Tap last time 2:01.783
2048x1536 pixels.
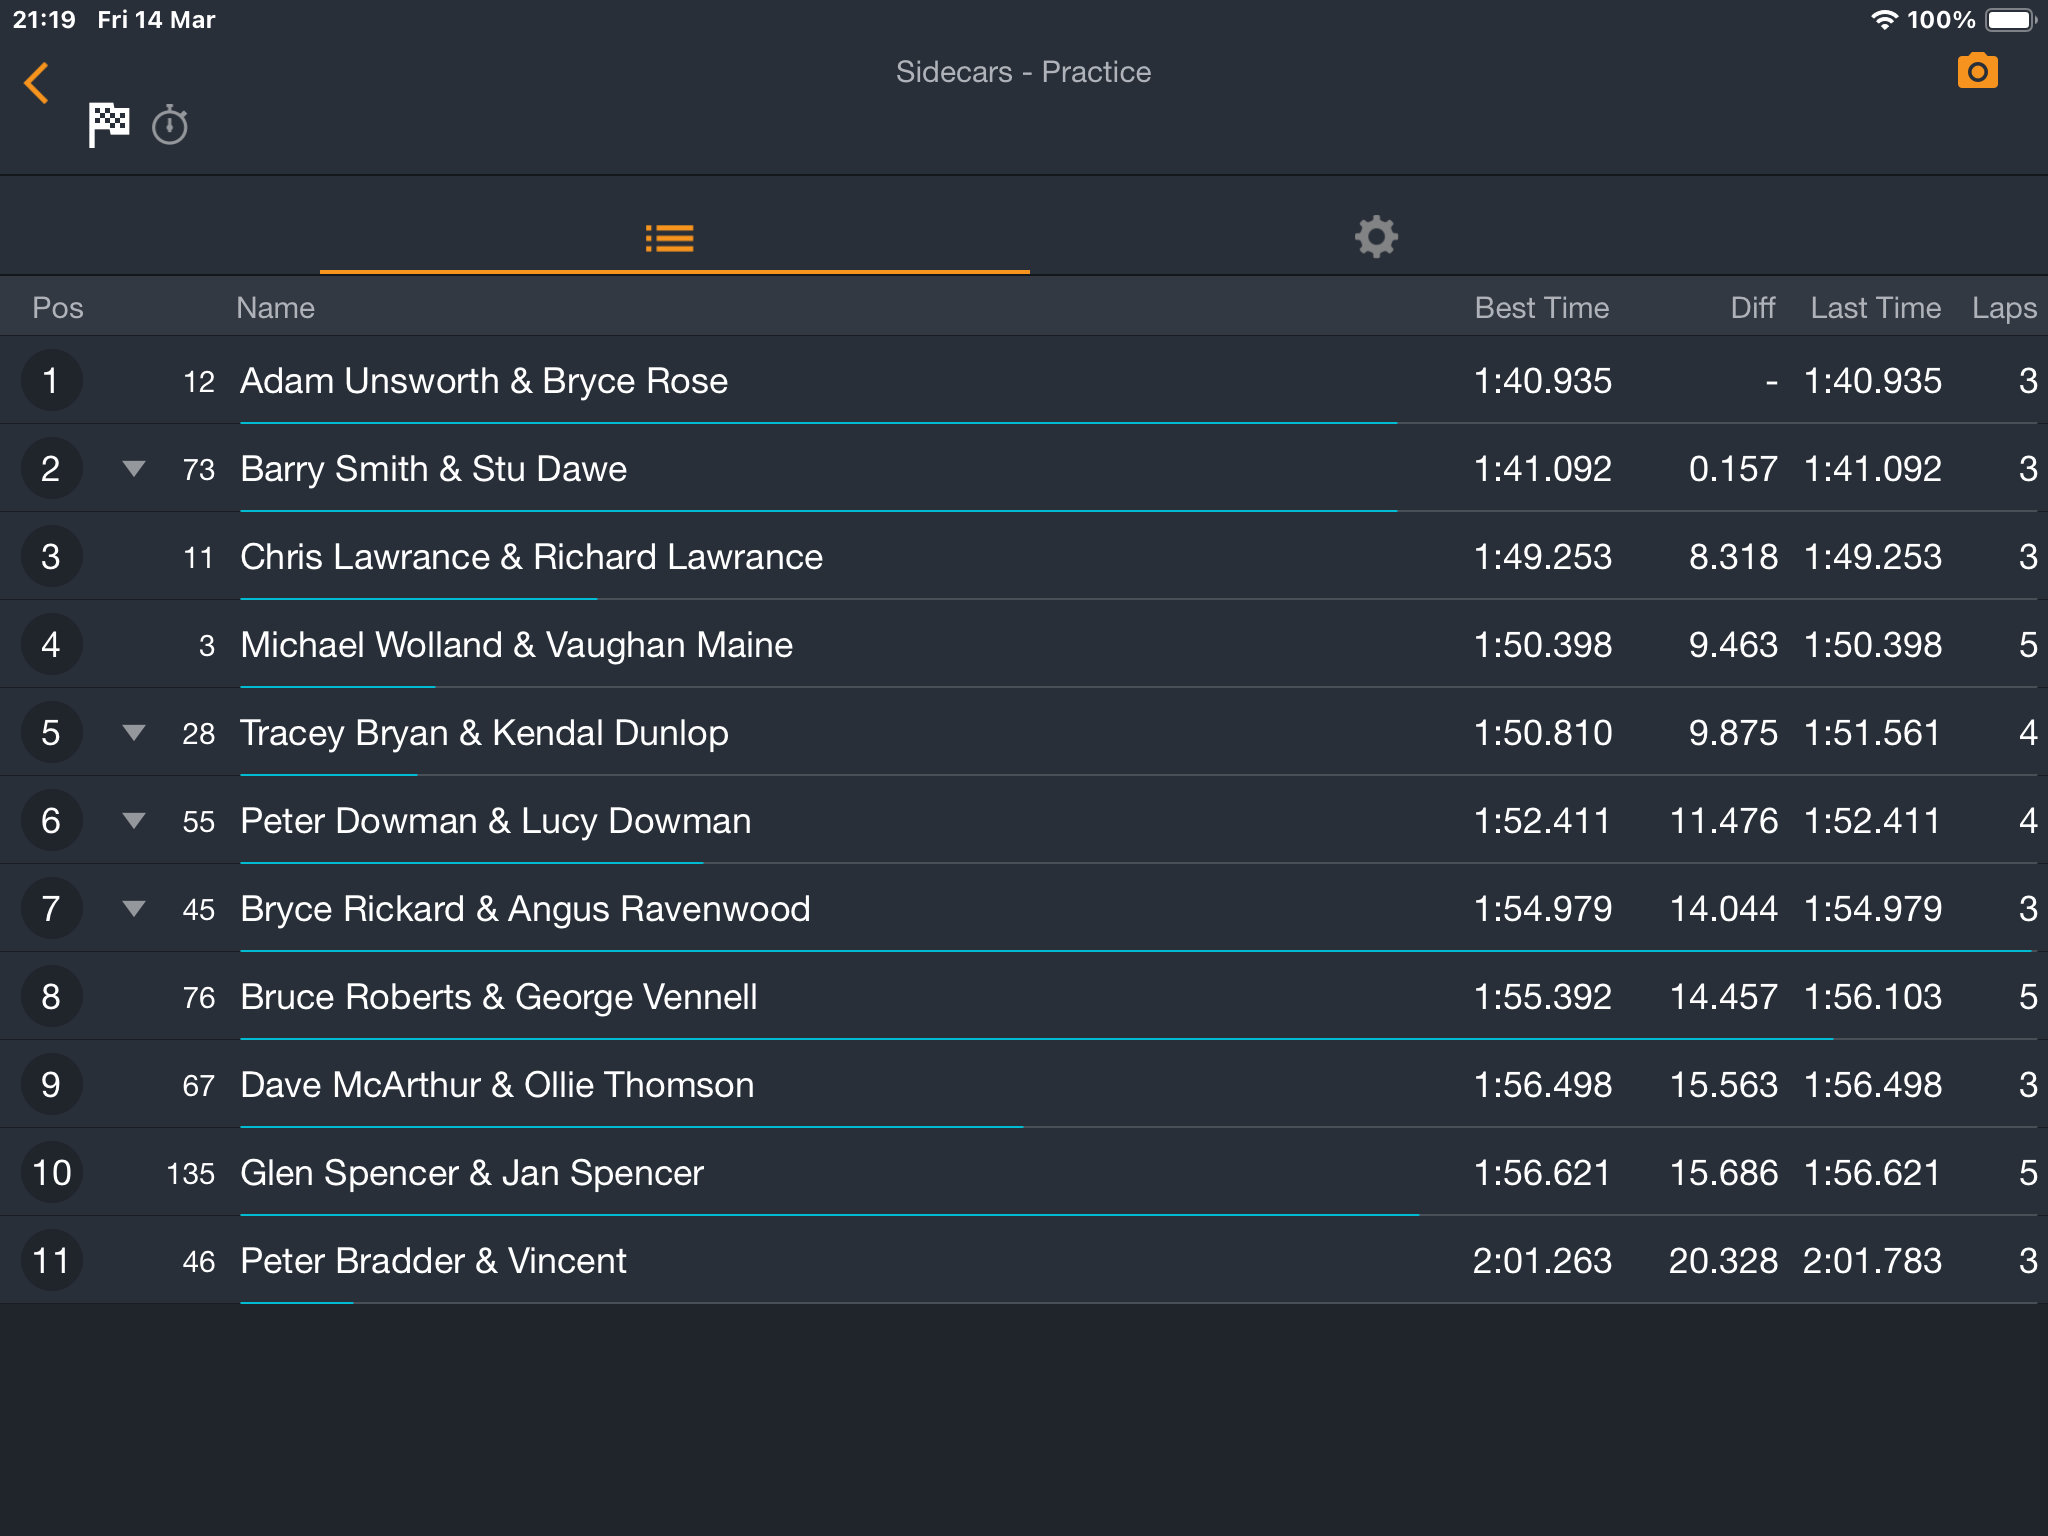1873,1260
